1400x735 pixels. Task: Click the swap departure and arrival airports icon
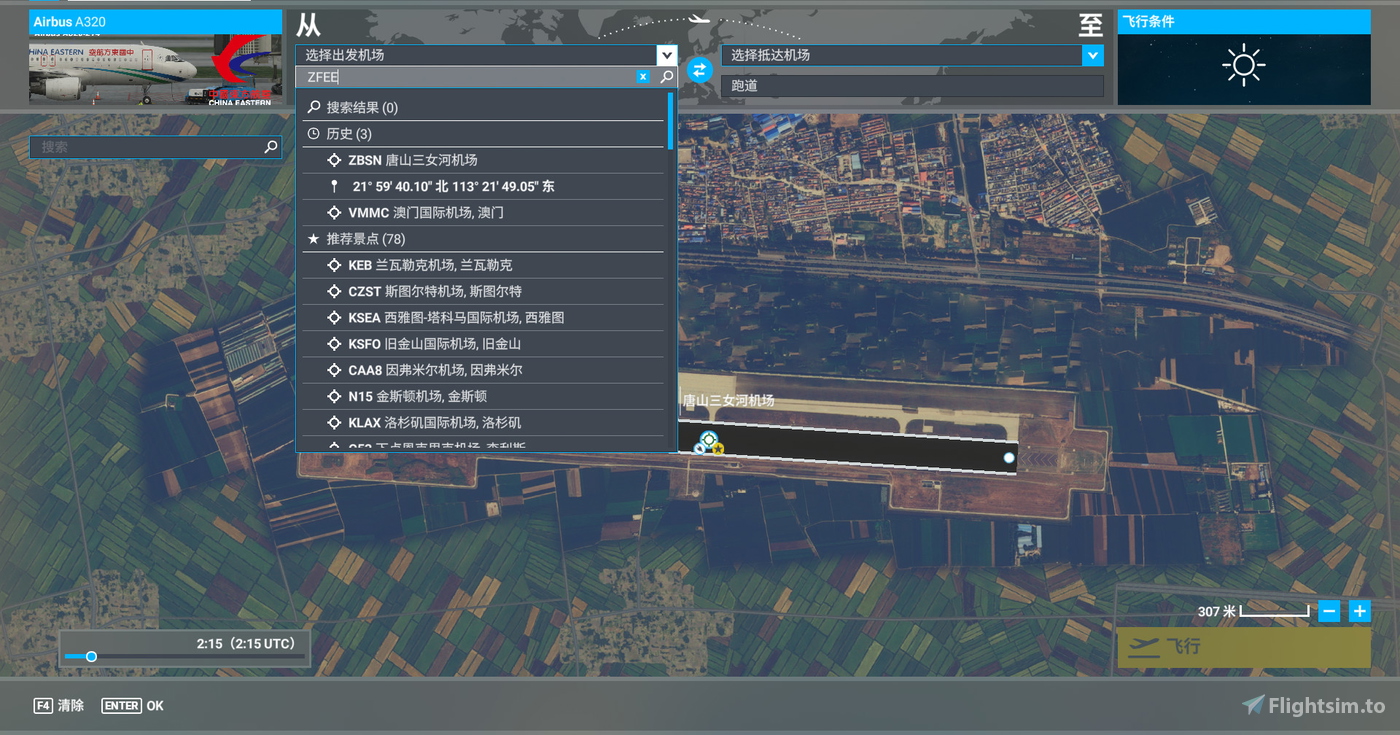tap(698, 70)
